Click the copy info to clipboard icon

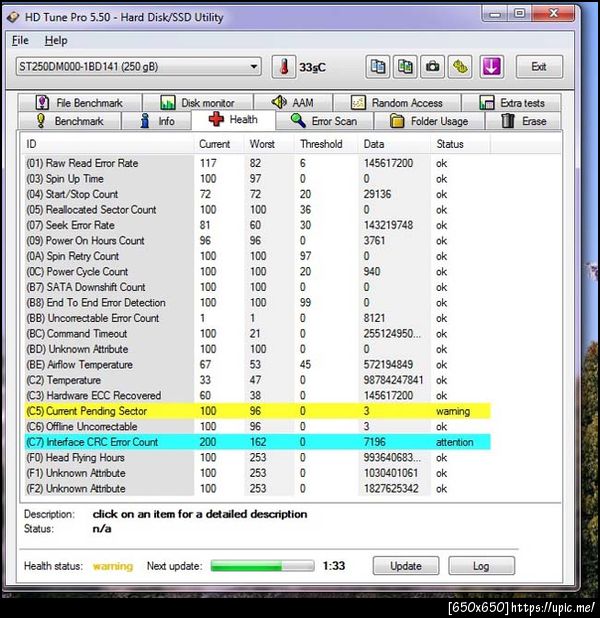click(378, 67)
